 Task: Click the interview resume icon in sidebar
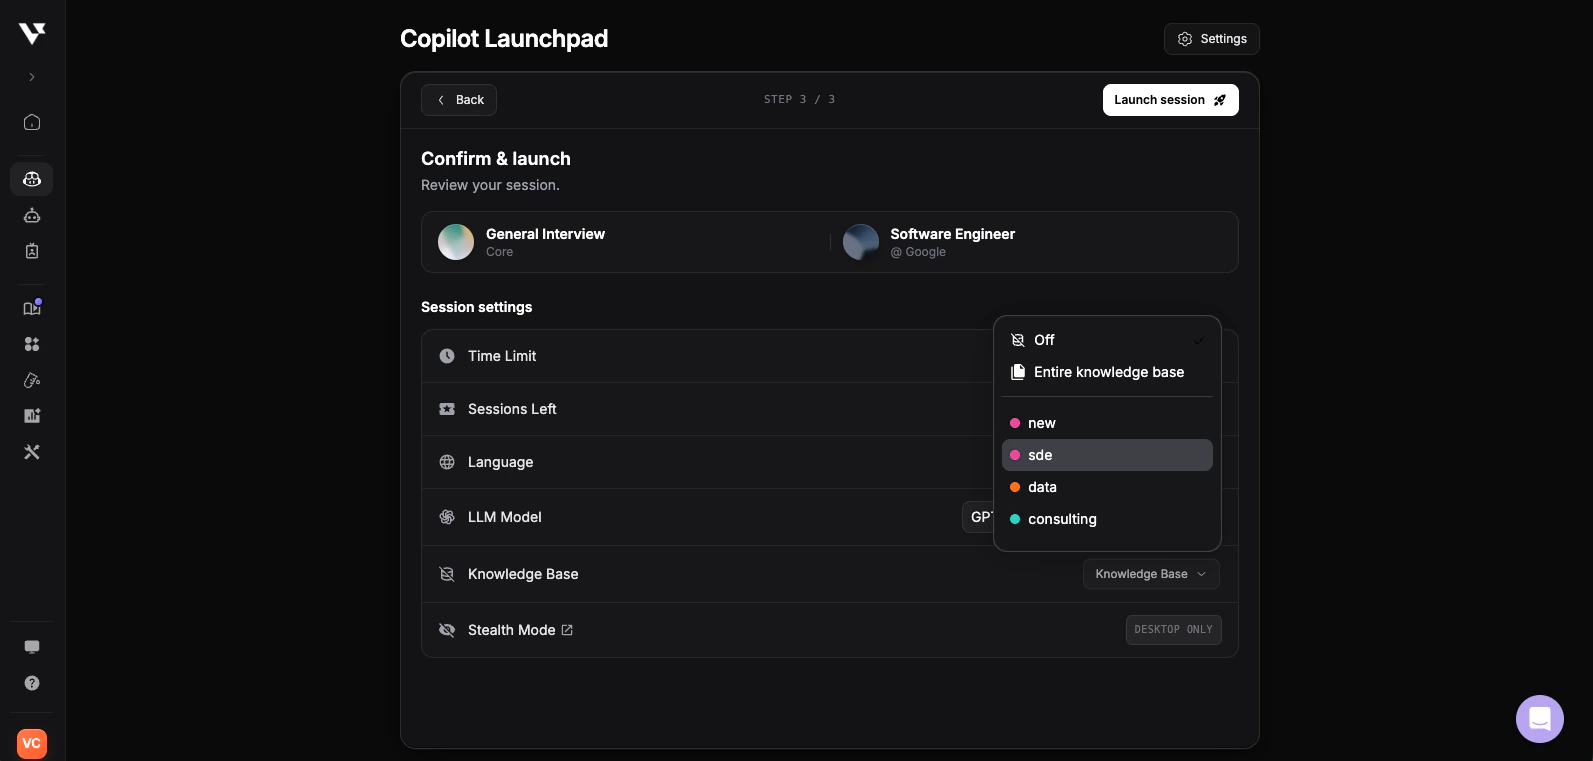pos(32,251)
